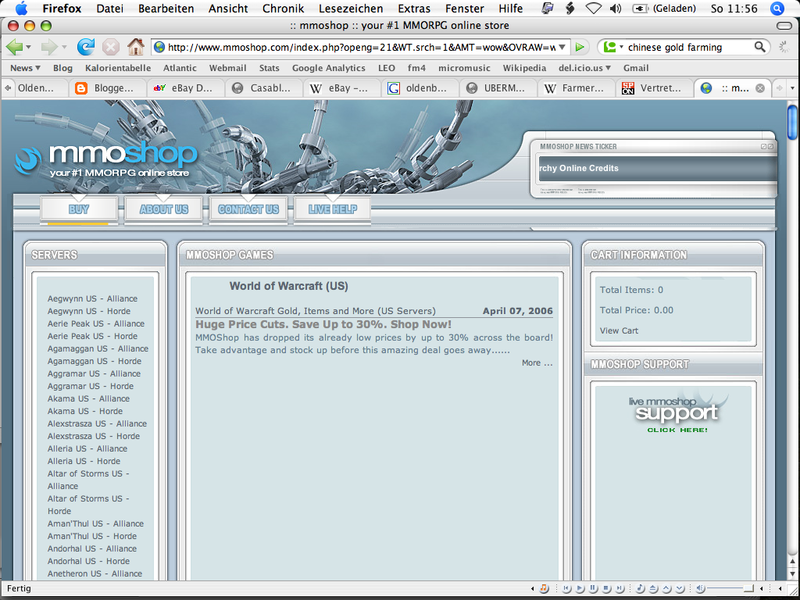Open the Google Analytics bookmark

pos(329,68)
